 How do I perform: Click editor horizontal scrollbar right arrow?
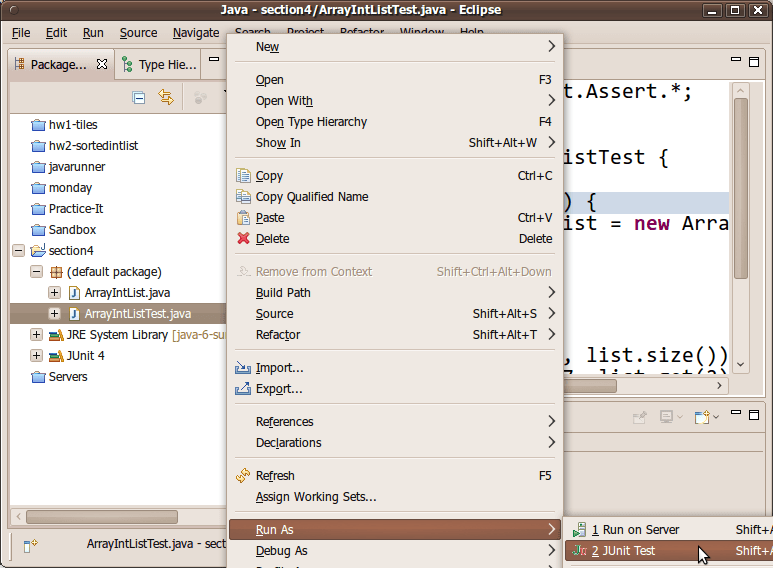720,386
